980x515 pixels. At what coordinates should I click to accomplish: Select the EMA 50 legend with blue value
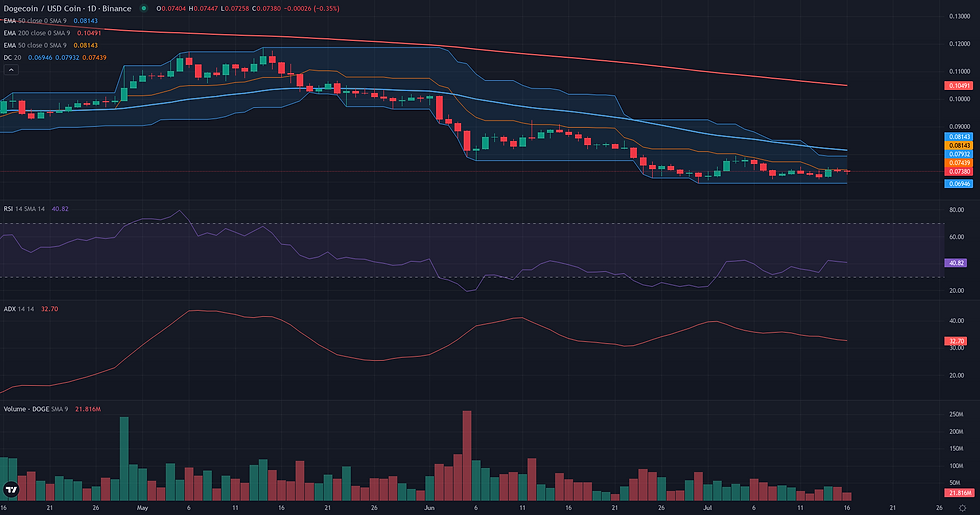click(x=51, y=21)
